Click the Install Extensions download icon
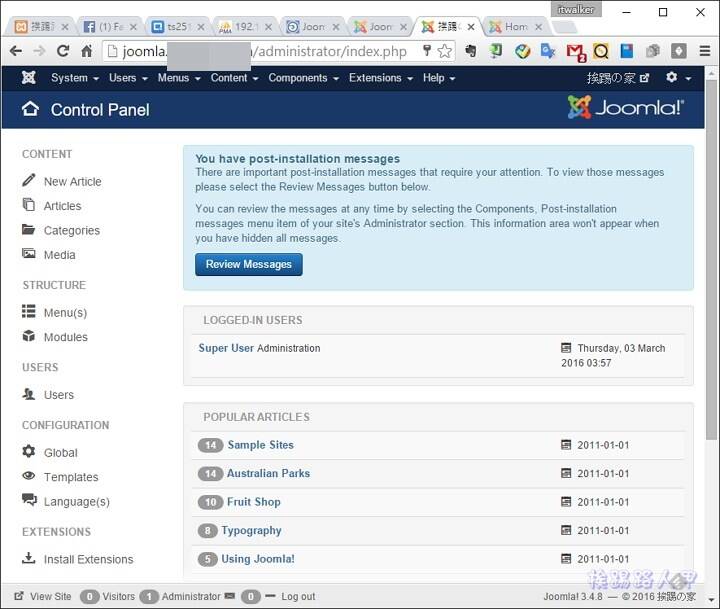This screenshot has width=720, height=609. coord(28,558)
